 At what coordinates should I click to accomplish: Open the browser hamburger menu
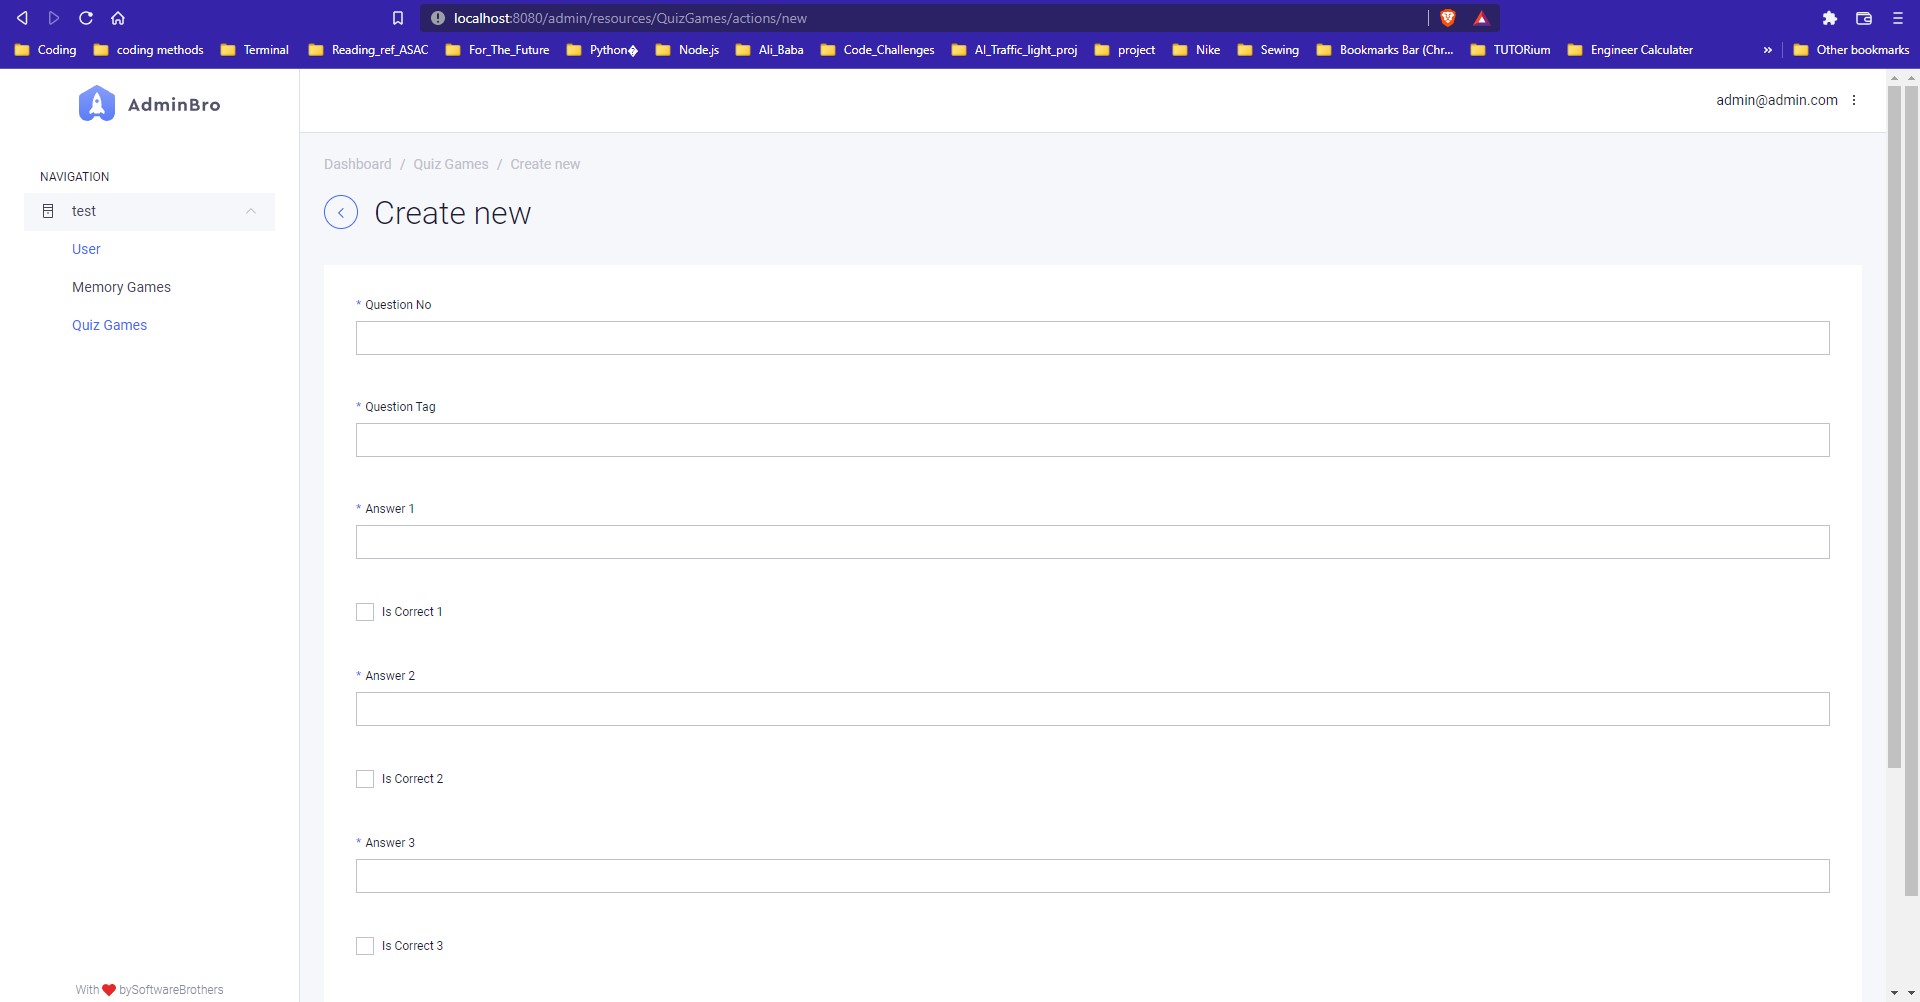[1897, 18]
